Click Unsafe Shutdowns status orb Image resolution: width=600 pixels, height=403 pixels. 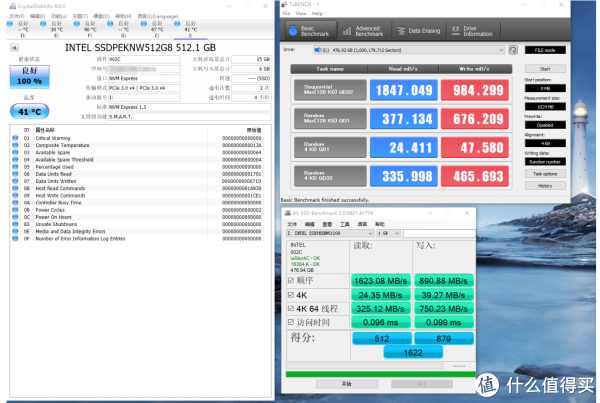pos(15,224)
